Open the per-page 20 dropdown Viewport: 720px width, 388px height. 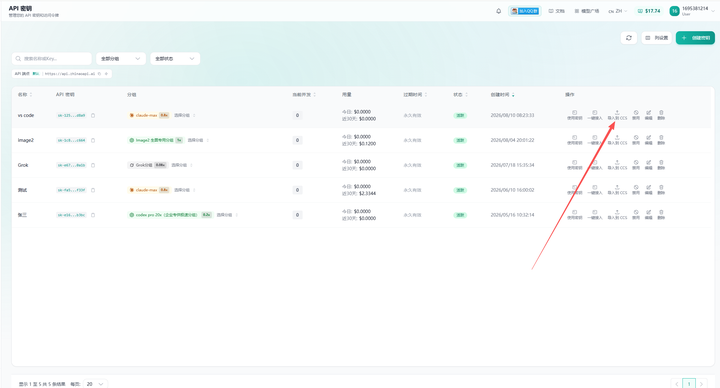96,384
